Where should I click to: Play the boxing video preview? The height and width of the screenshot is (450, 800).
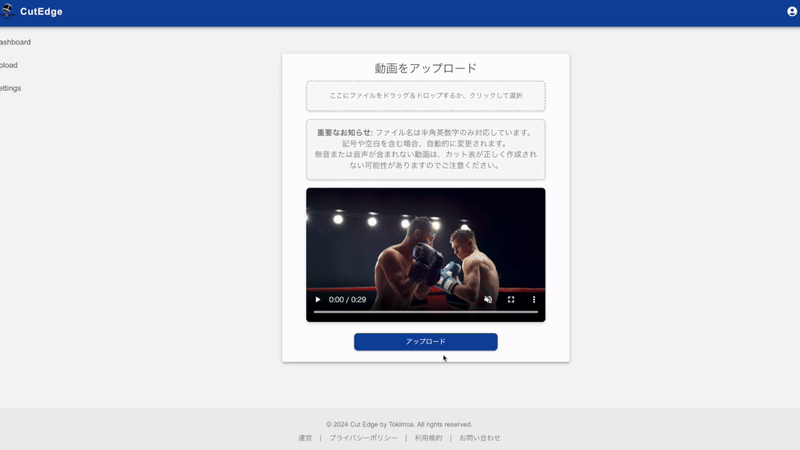click(318, 300)
